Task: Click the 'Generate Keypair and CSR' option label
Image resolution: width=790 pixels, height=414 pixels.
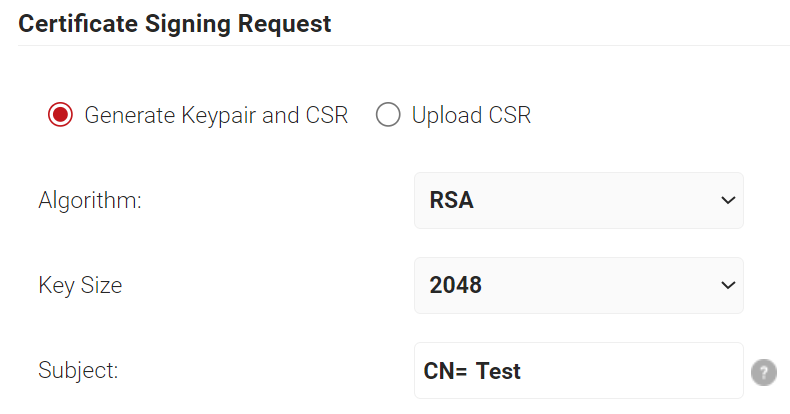Action: coord(216,115)
